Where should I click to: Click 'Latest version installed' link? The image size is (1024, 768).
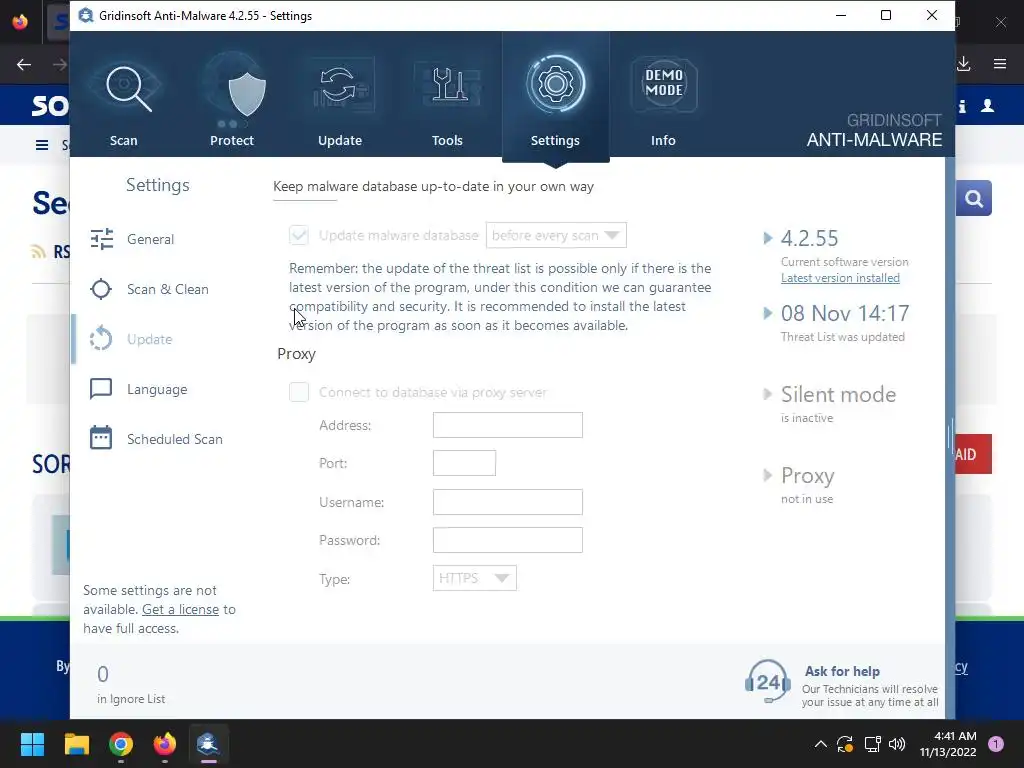[840, 278]
